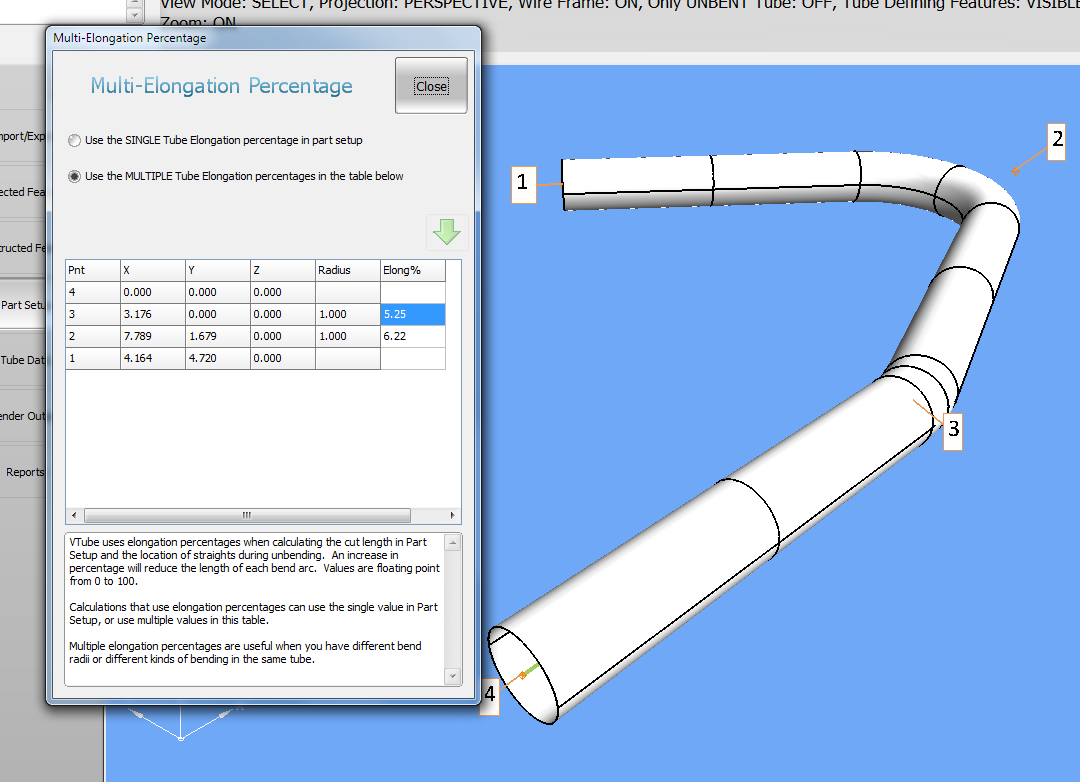Click point label 2 marker near the bend
Viewport: 1080px width, 782px height.
coord(1056,139)
